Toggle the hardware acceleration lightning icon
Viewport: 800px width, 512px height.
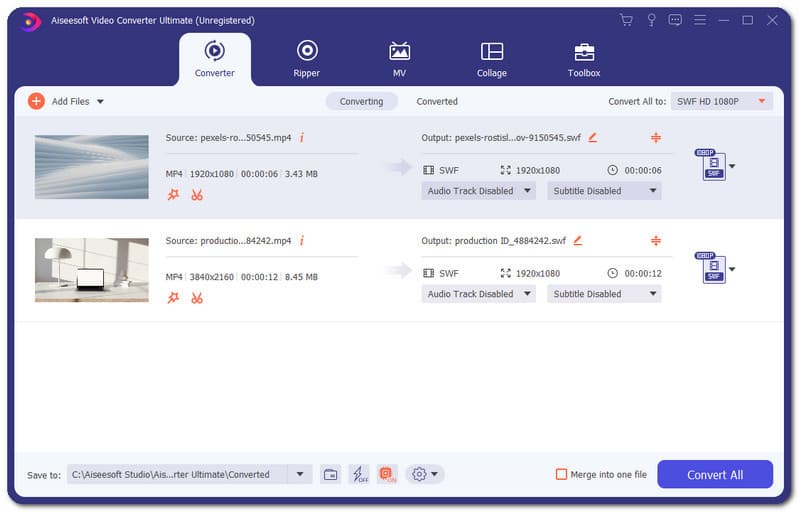tap(359, 474)
